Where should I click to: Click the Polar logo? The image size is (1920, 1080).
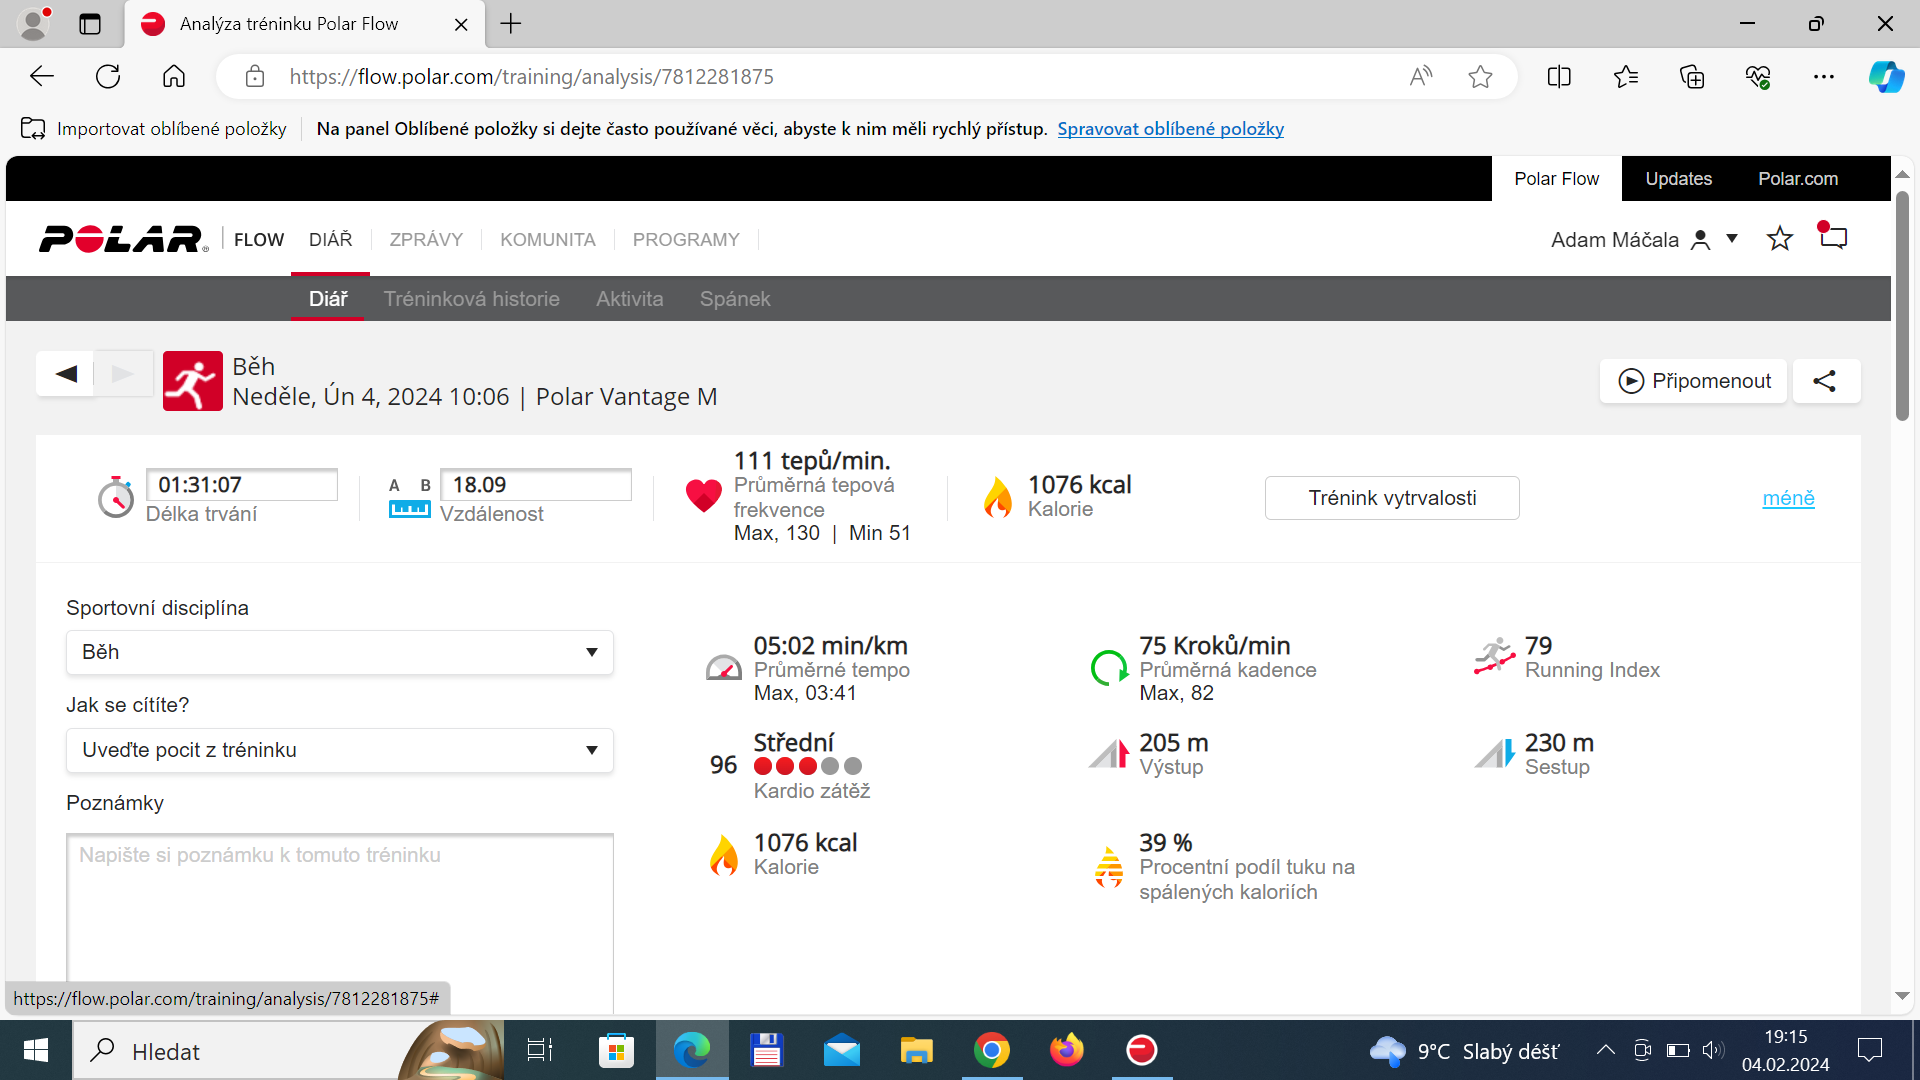coord(123,239)
